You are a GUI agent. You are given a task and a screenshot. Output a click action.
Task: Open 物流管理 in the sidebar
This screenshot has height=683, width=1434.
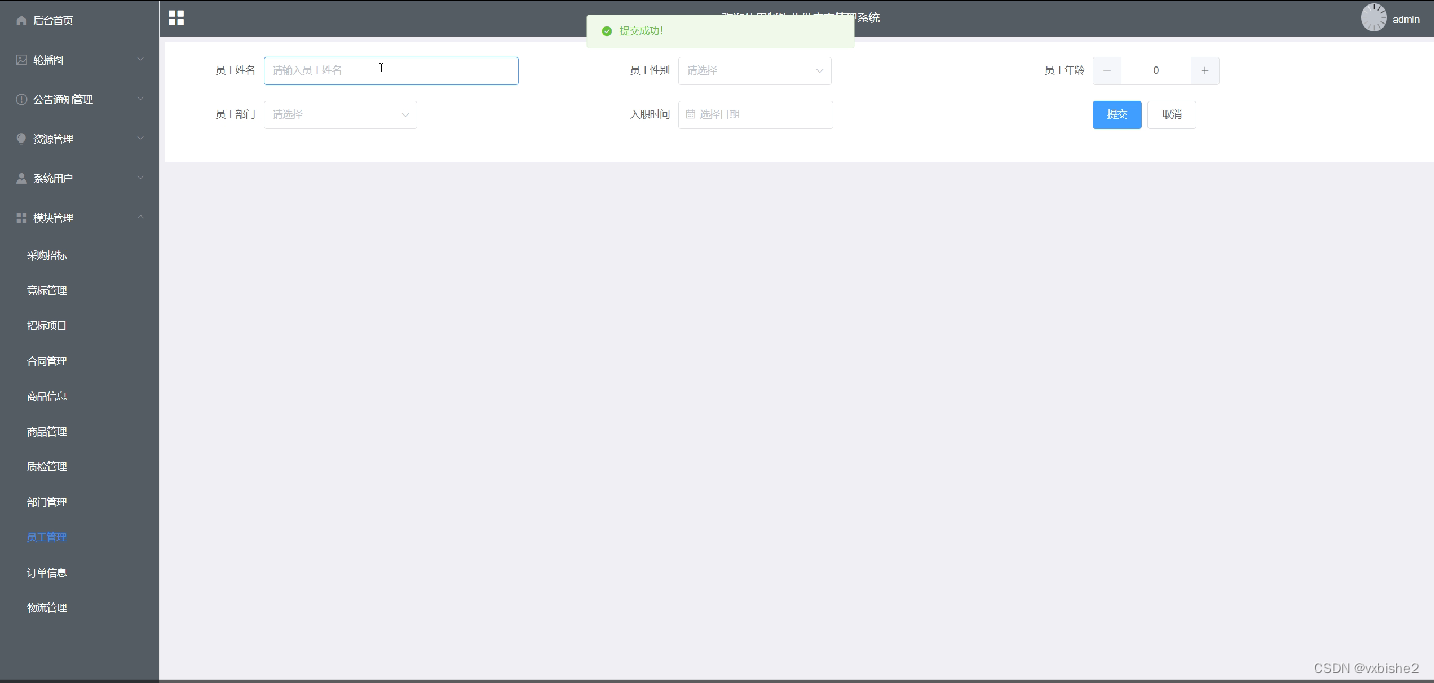(47, 608)
